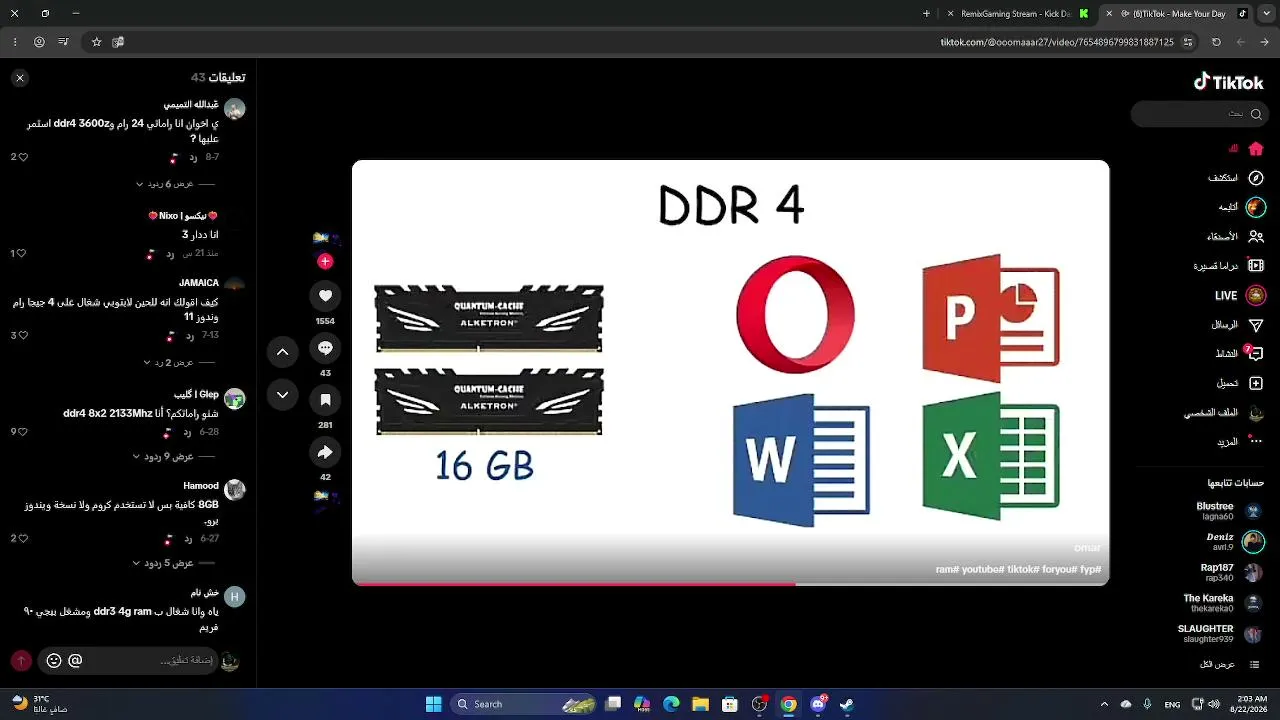Close the comments panel
Image resolution: width=1280 pixels, height=720 pixels.
(20, 78)
